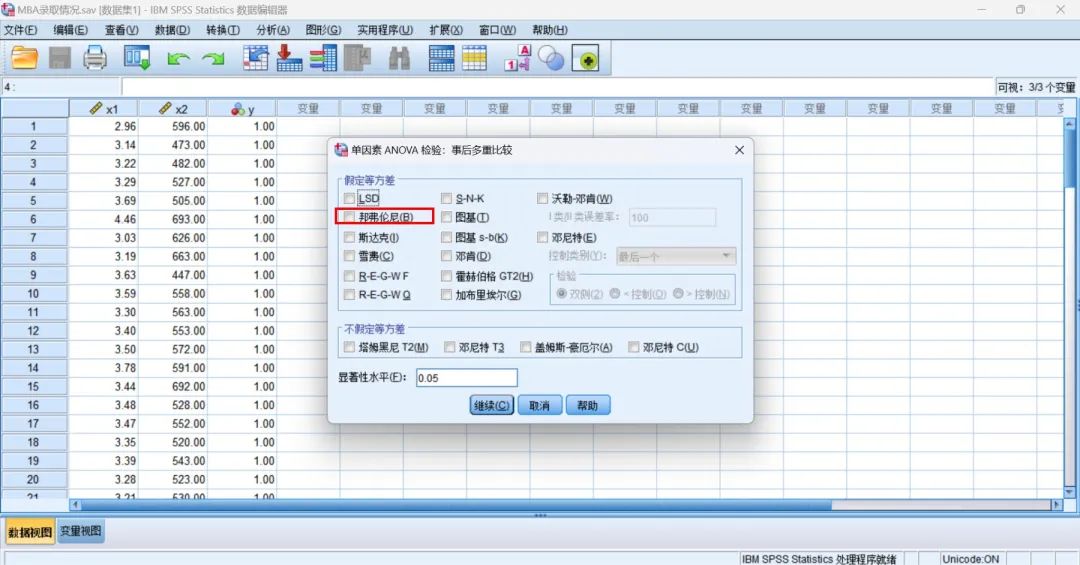
Task: Check the R-E-G-W F option
Action: click(349, 276)
